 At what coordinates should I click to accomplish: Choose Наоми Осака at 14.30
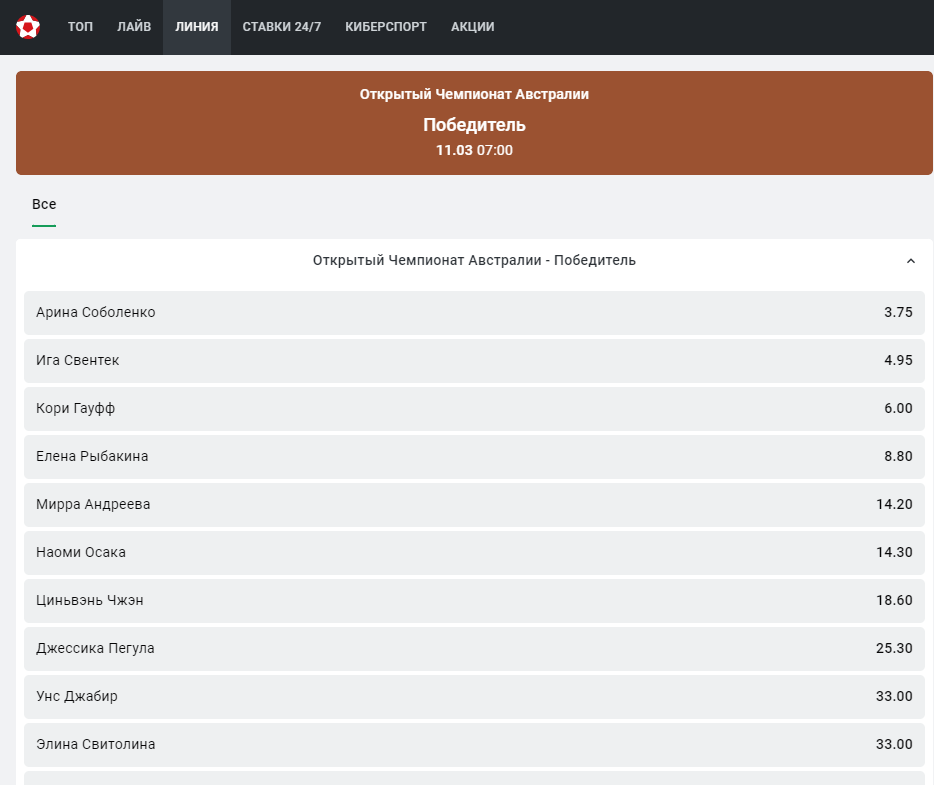[x=474, y=553]
